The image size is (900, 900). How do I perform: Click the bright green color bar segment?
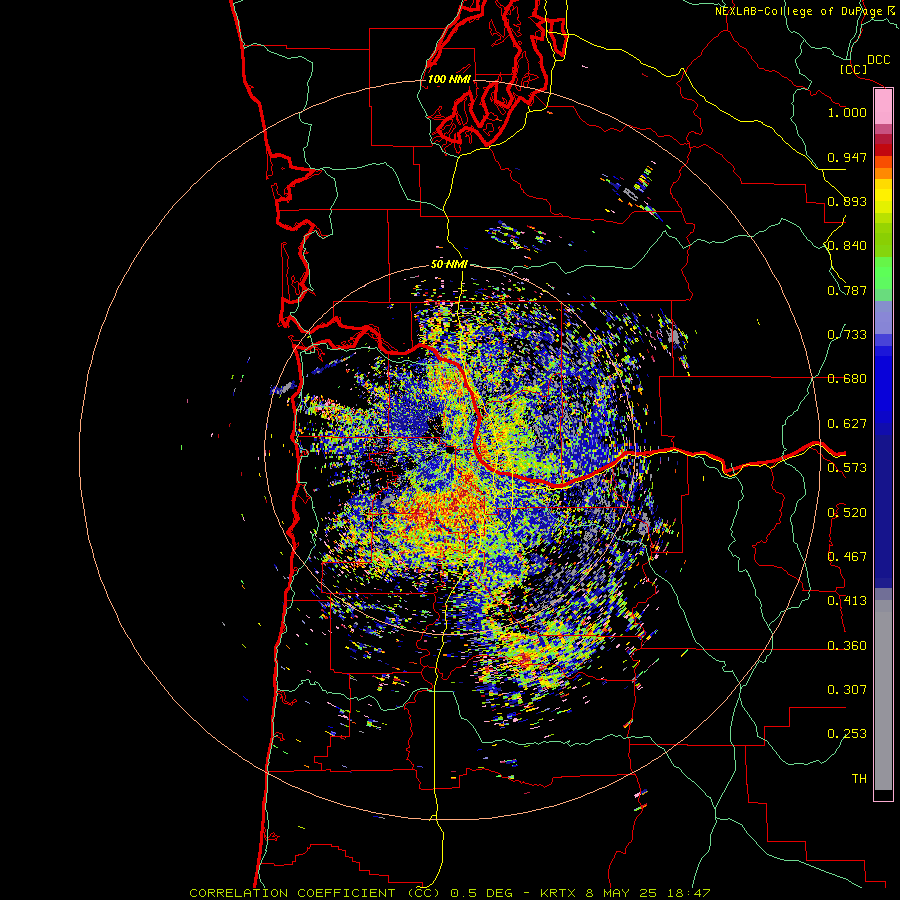883,273
